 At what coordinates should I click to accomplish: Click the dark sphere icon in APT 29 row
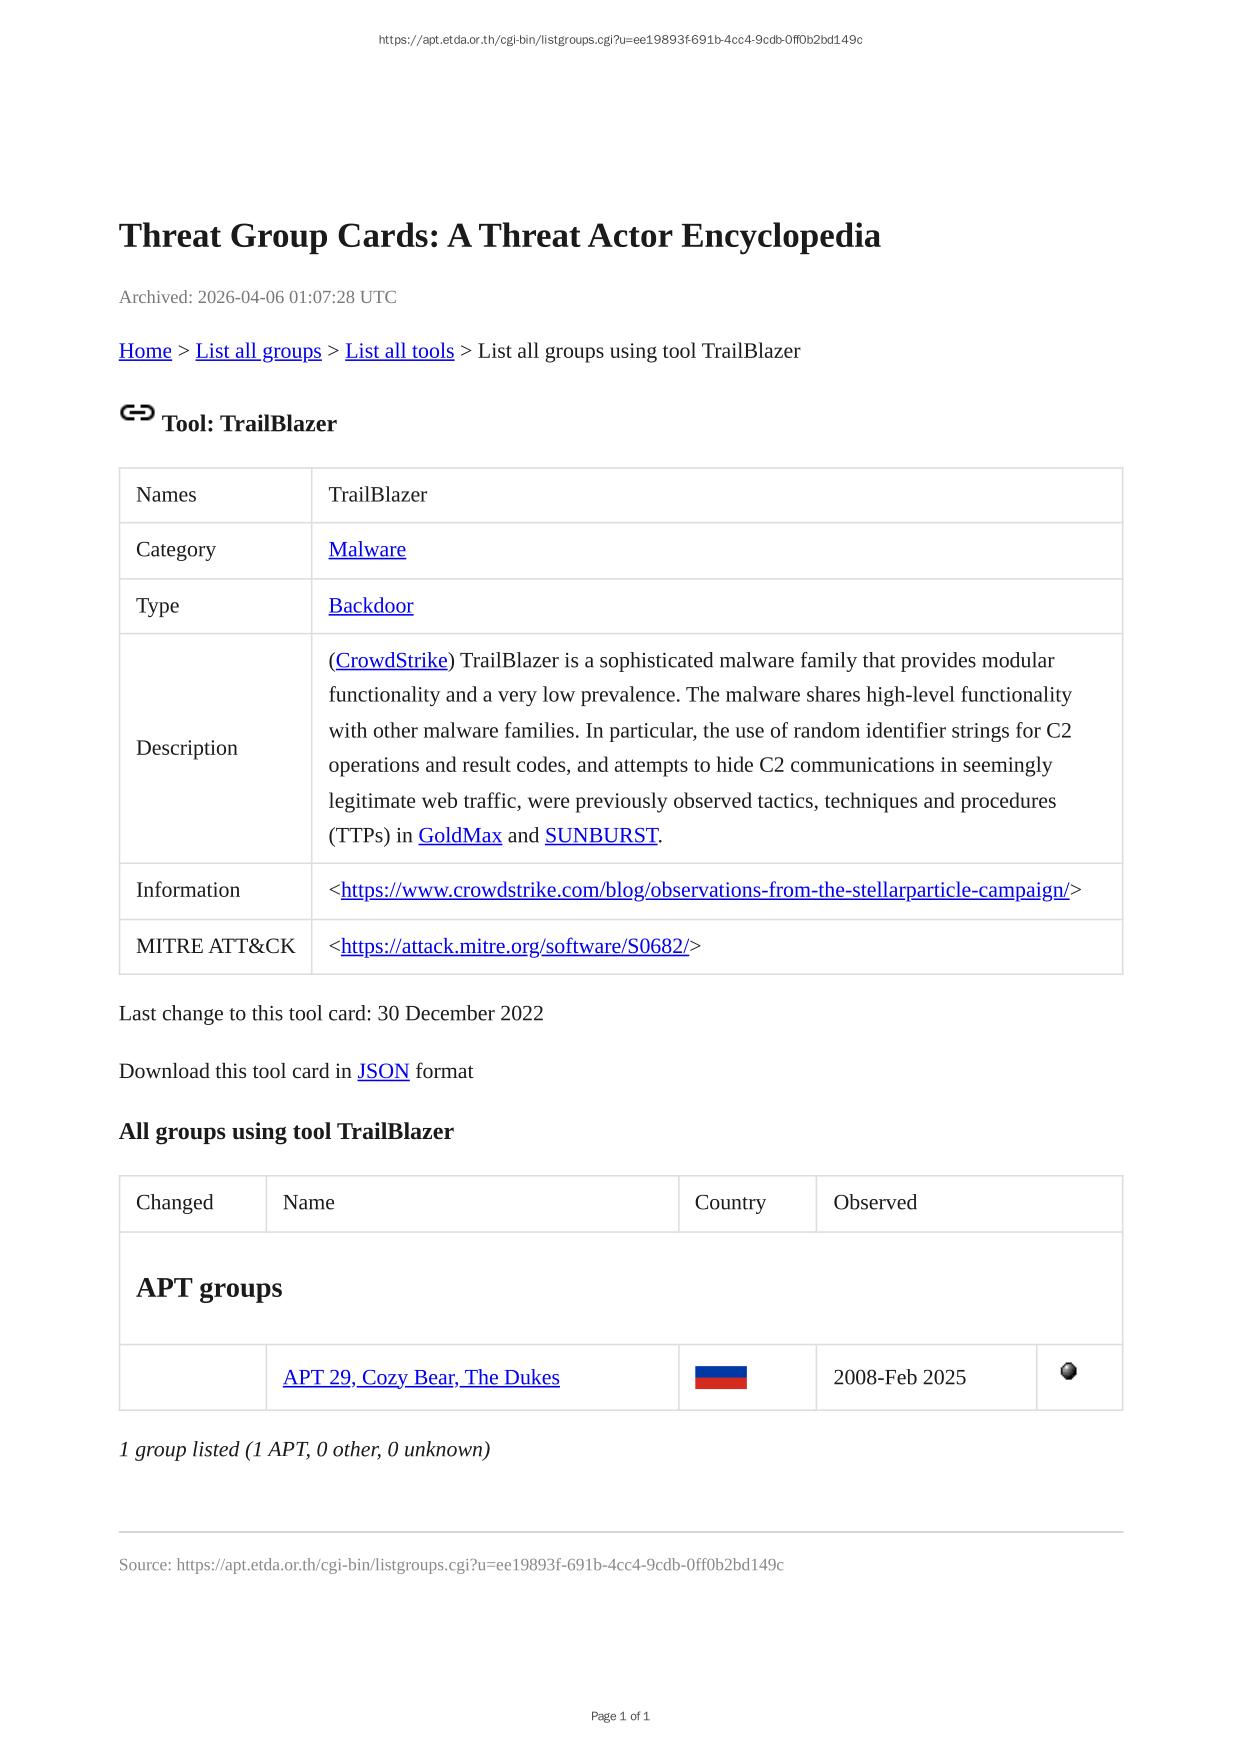pos(1068,1371)
